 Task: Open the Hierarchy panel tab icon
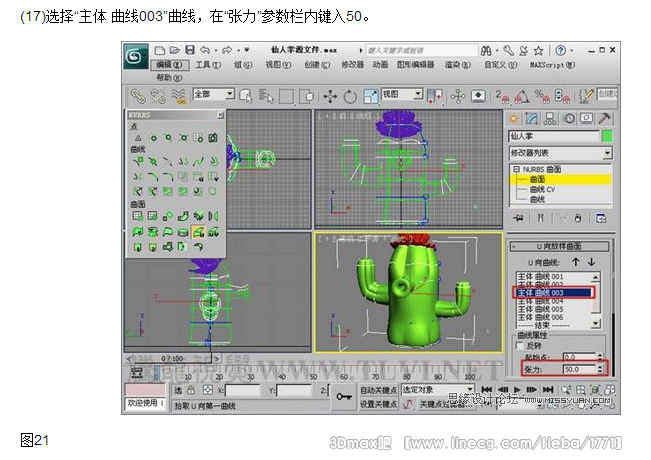[x=550, y=119]
